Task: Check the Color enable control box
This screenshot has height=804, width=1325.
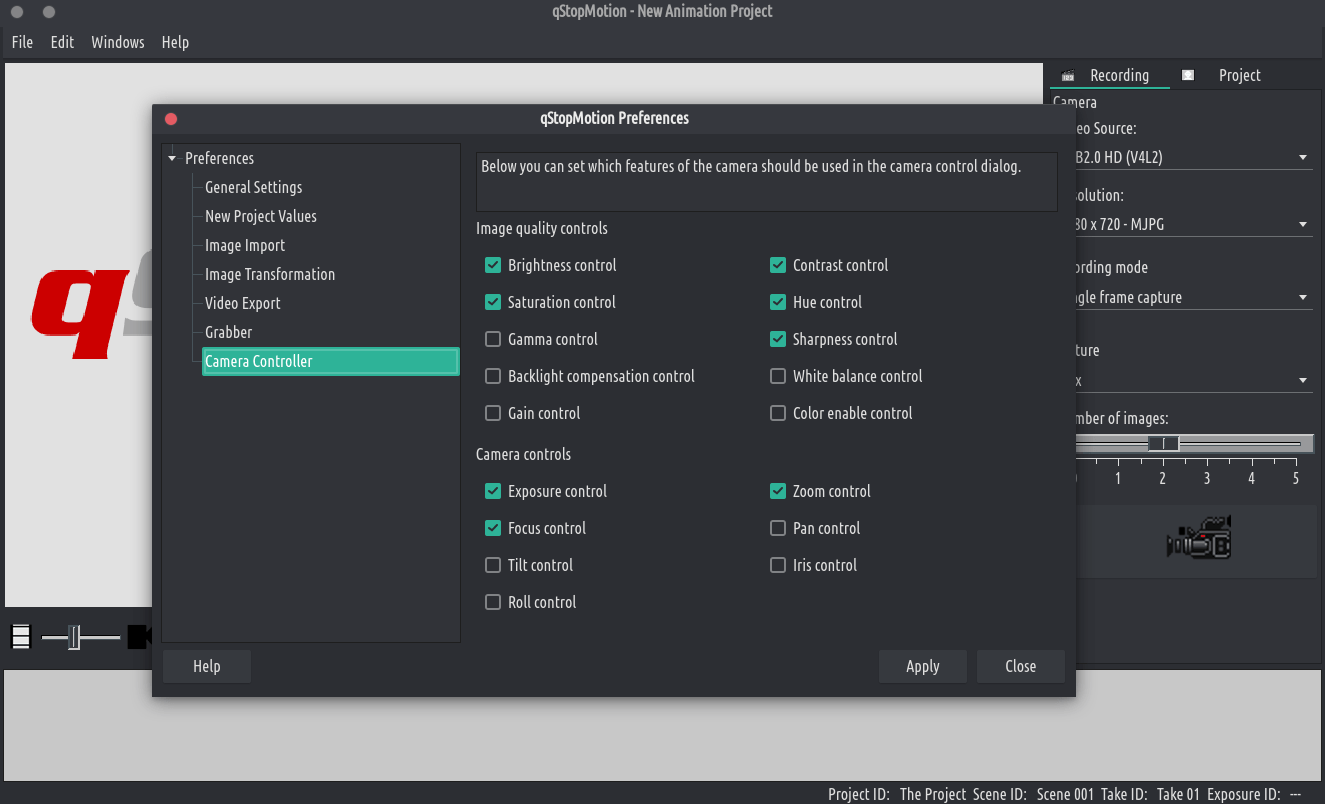Action: tap(778, 413)
